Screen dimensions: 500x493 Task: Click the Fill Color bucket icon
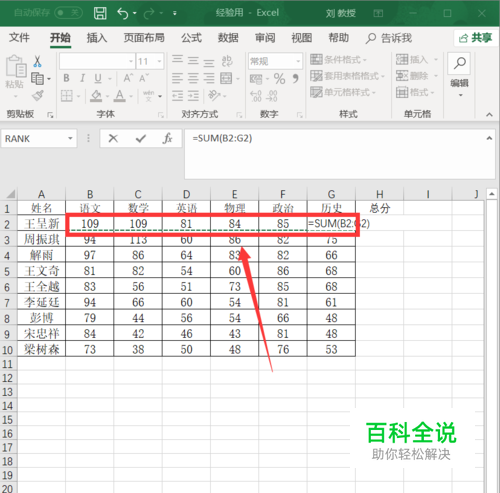(96, 96)
